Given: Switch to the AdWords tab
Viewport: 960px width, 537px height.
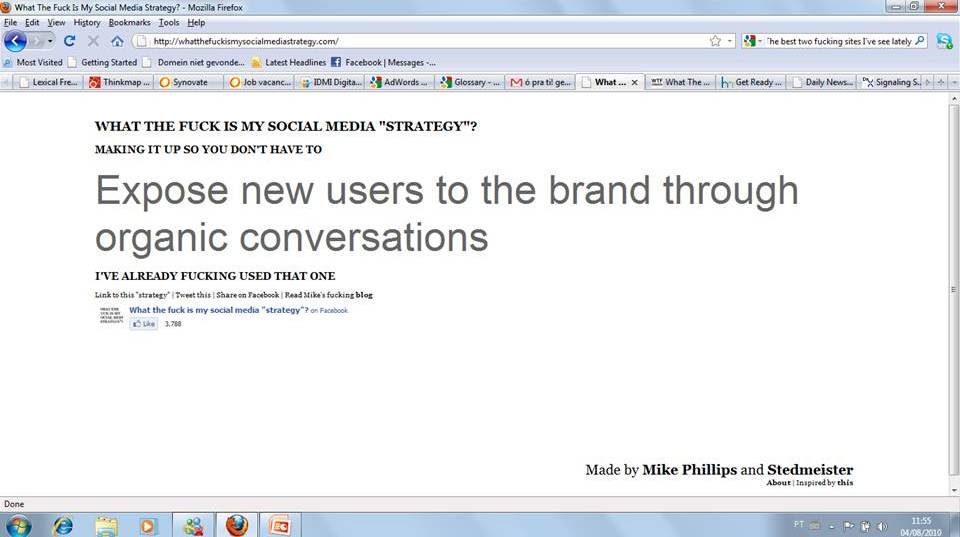Looking at the screenshot, I should click(x=401, y=82).
